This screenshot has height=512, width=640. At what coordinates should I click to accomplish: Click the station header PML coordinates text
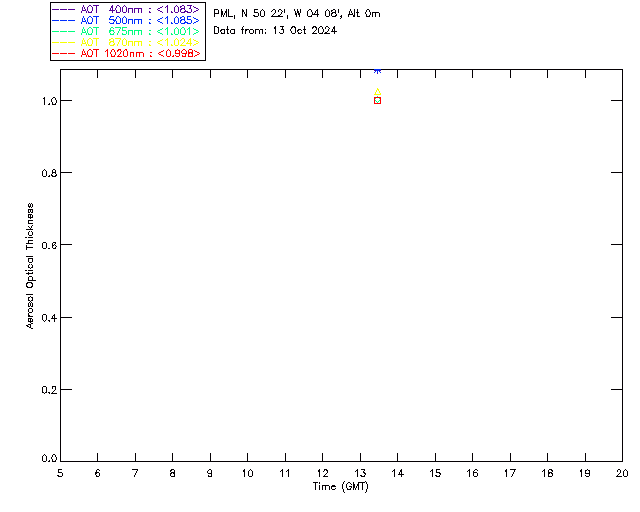point(296,14)
